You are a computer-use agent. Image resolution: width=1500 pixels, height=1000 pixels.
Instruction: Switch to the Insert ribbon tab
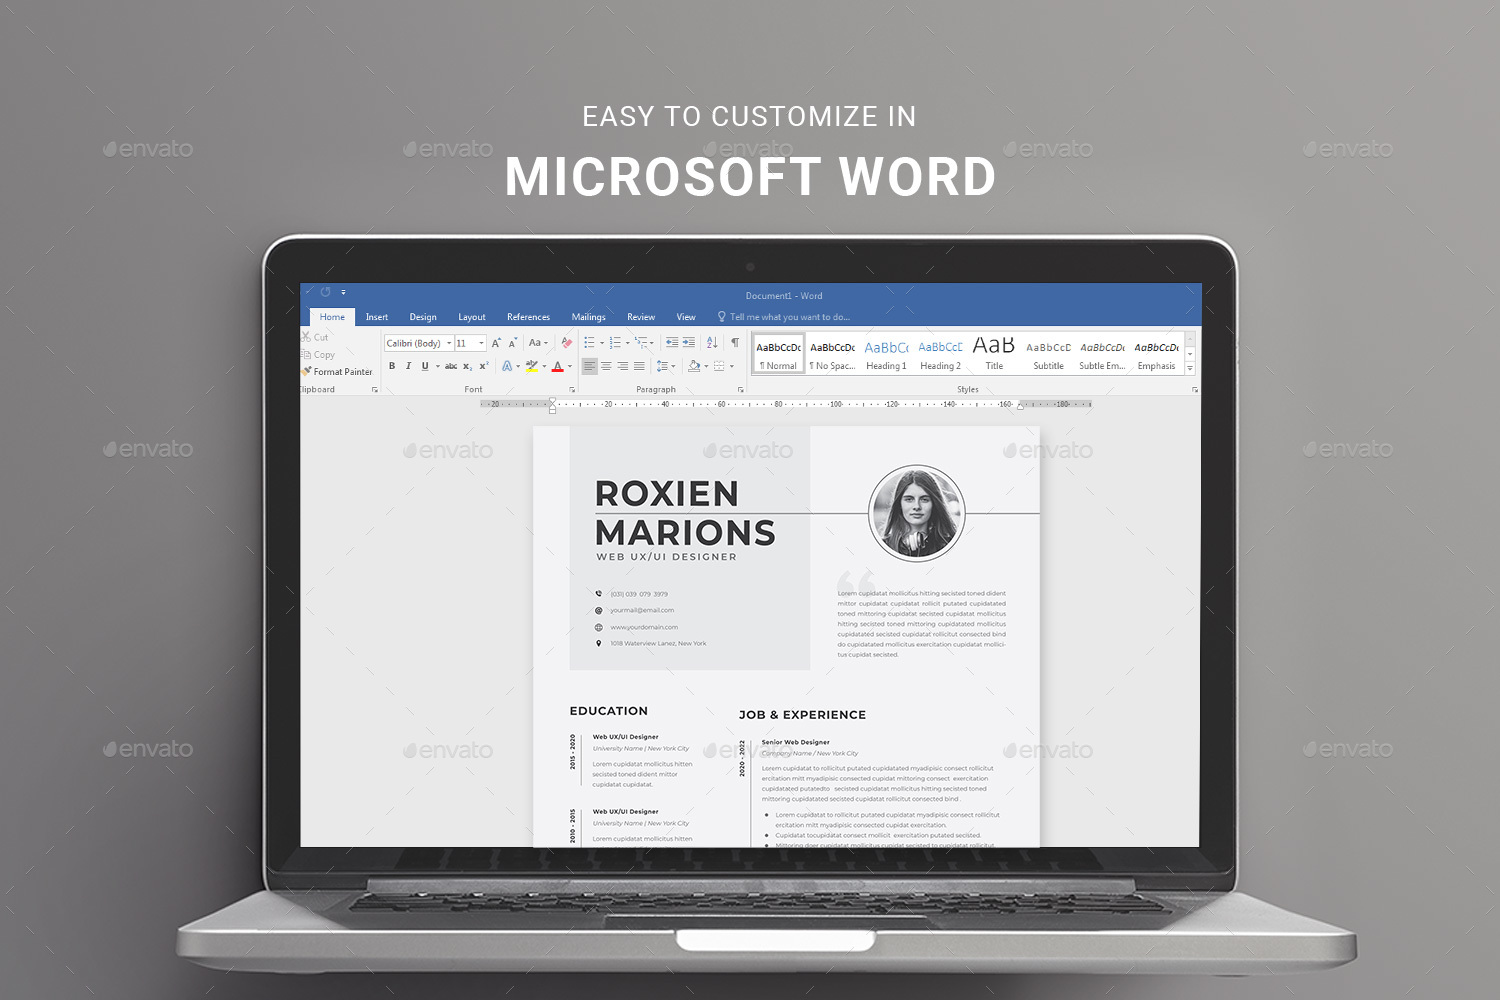377,316
